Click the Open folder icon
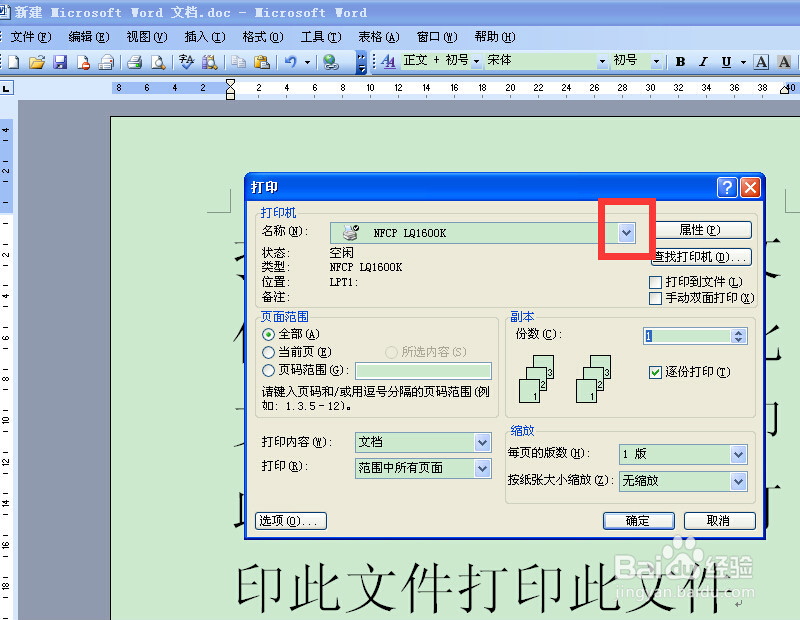The image size is (800, 620). pyautogui.click(x=37, y=62)
